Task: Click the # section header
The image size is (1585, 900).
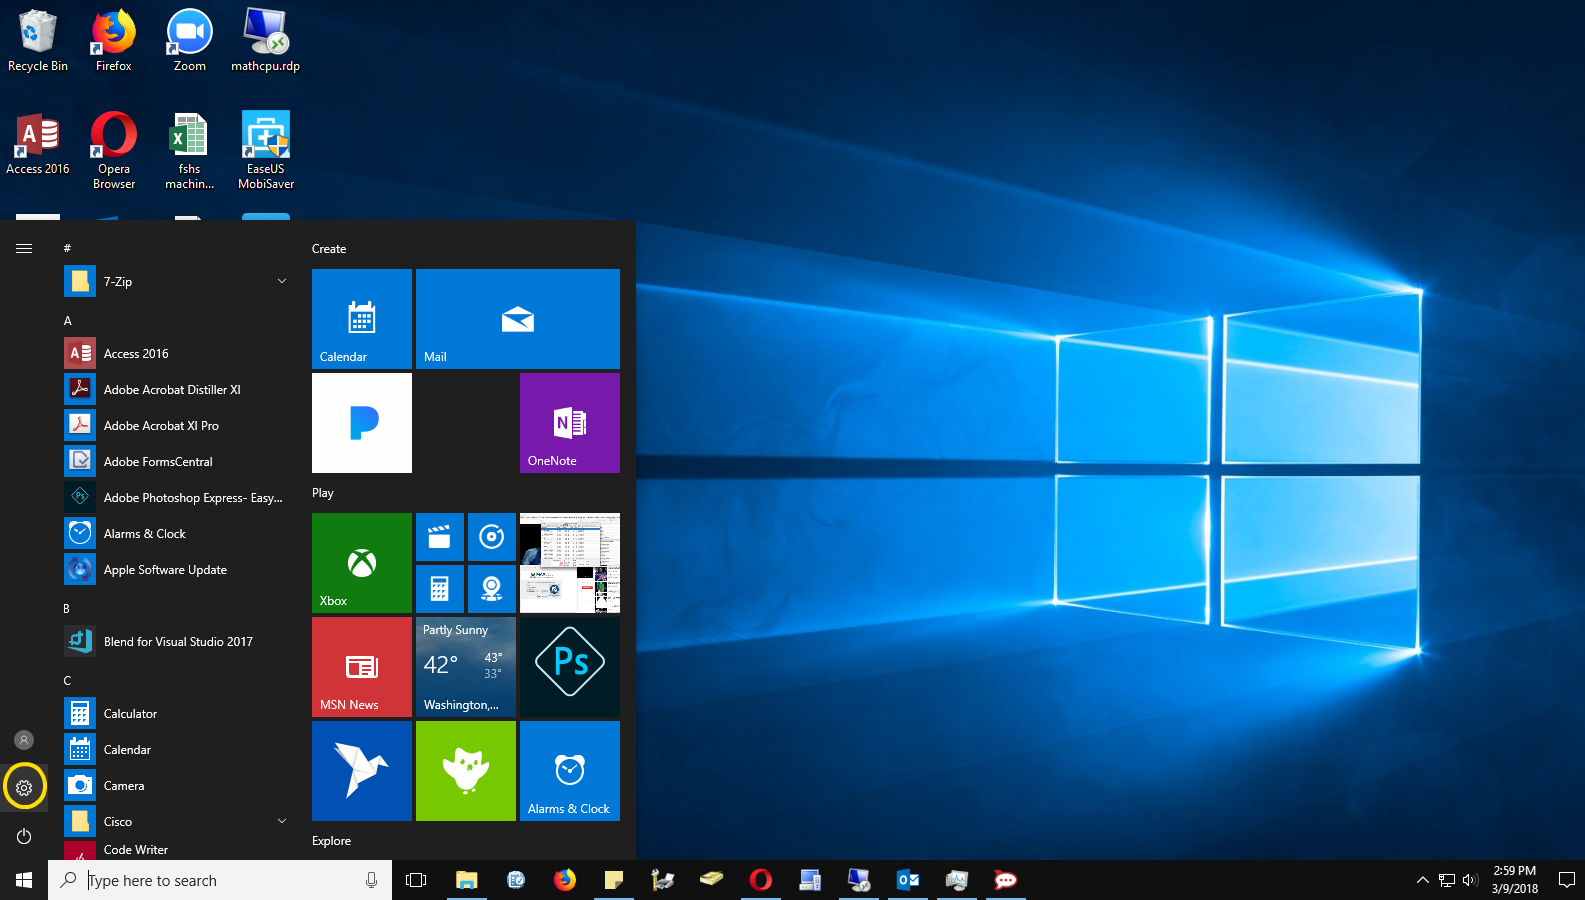Action: click(x=67, y=248)
